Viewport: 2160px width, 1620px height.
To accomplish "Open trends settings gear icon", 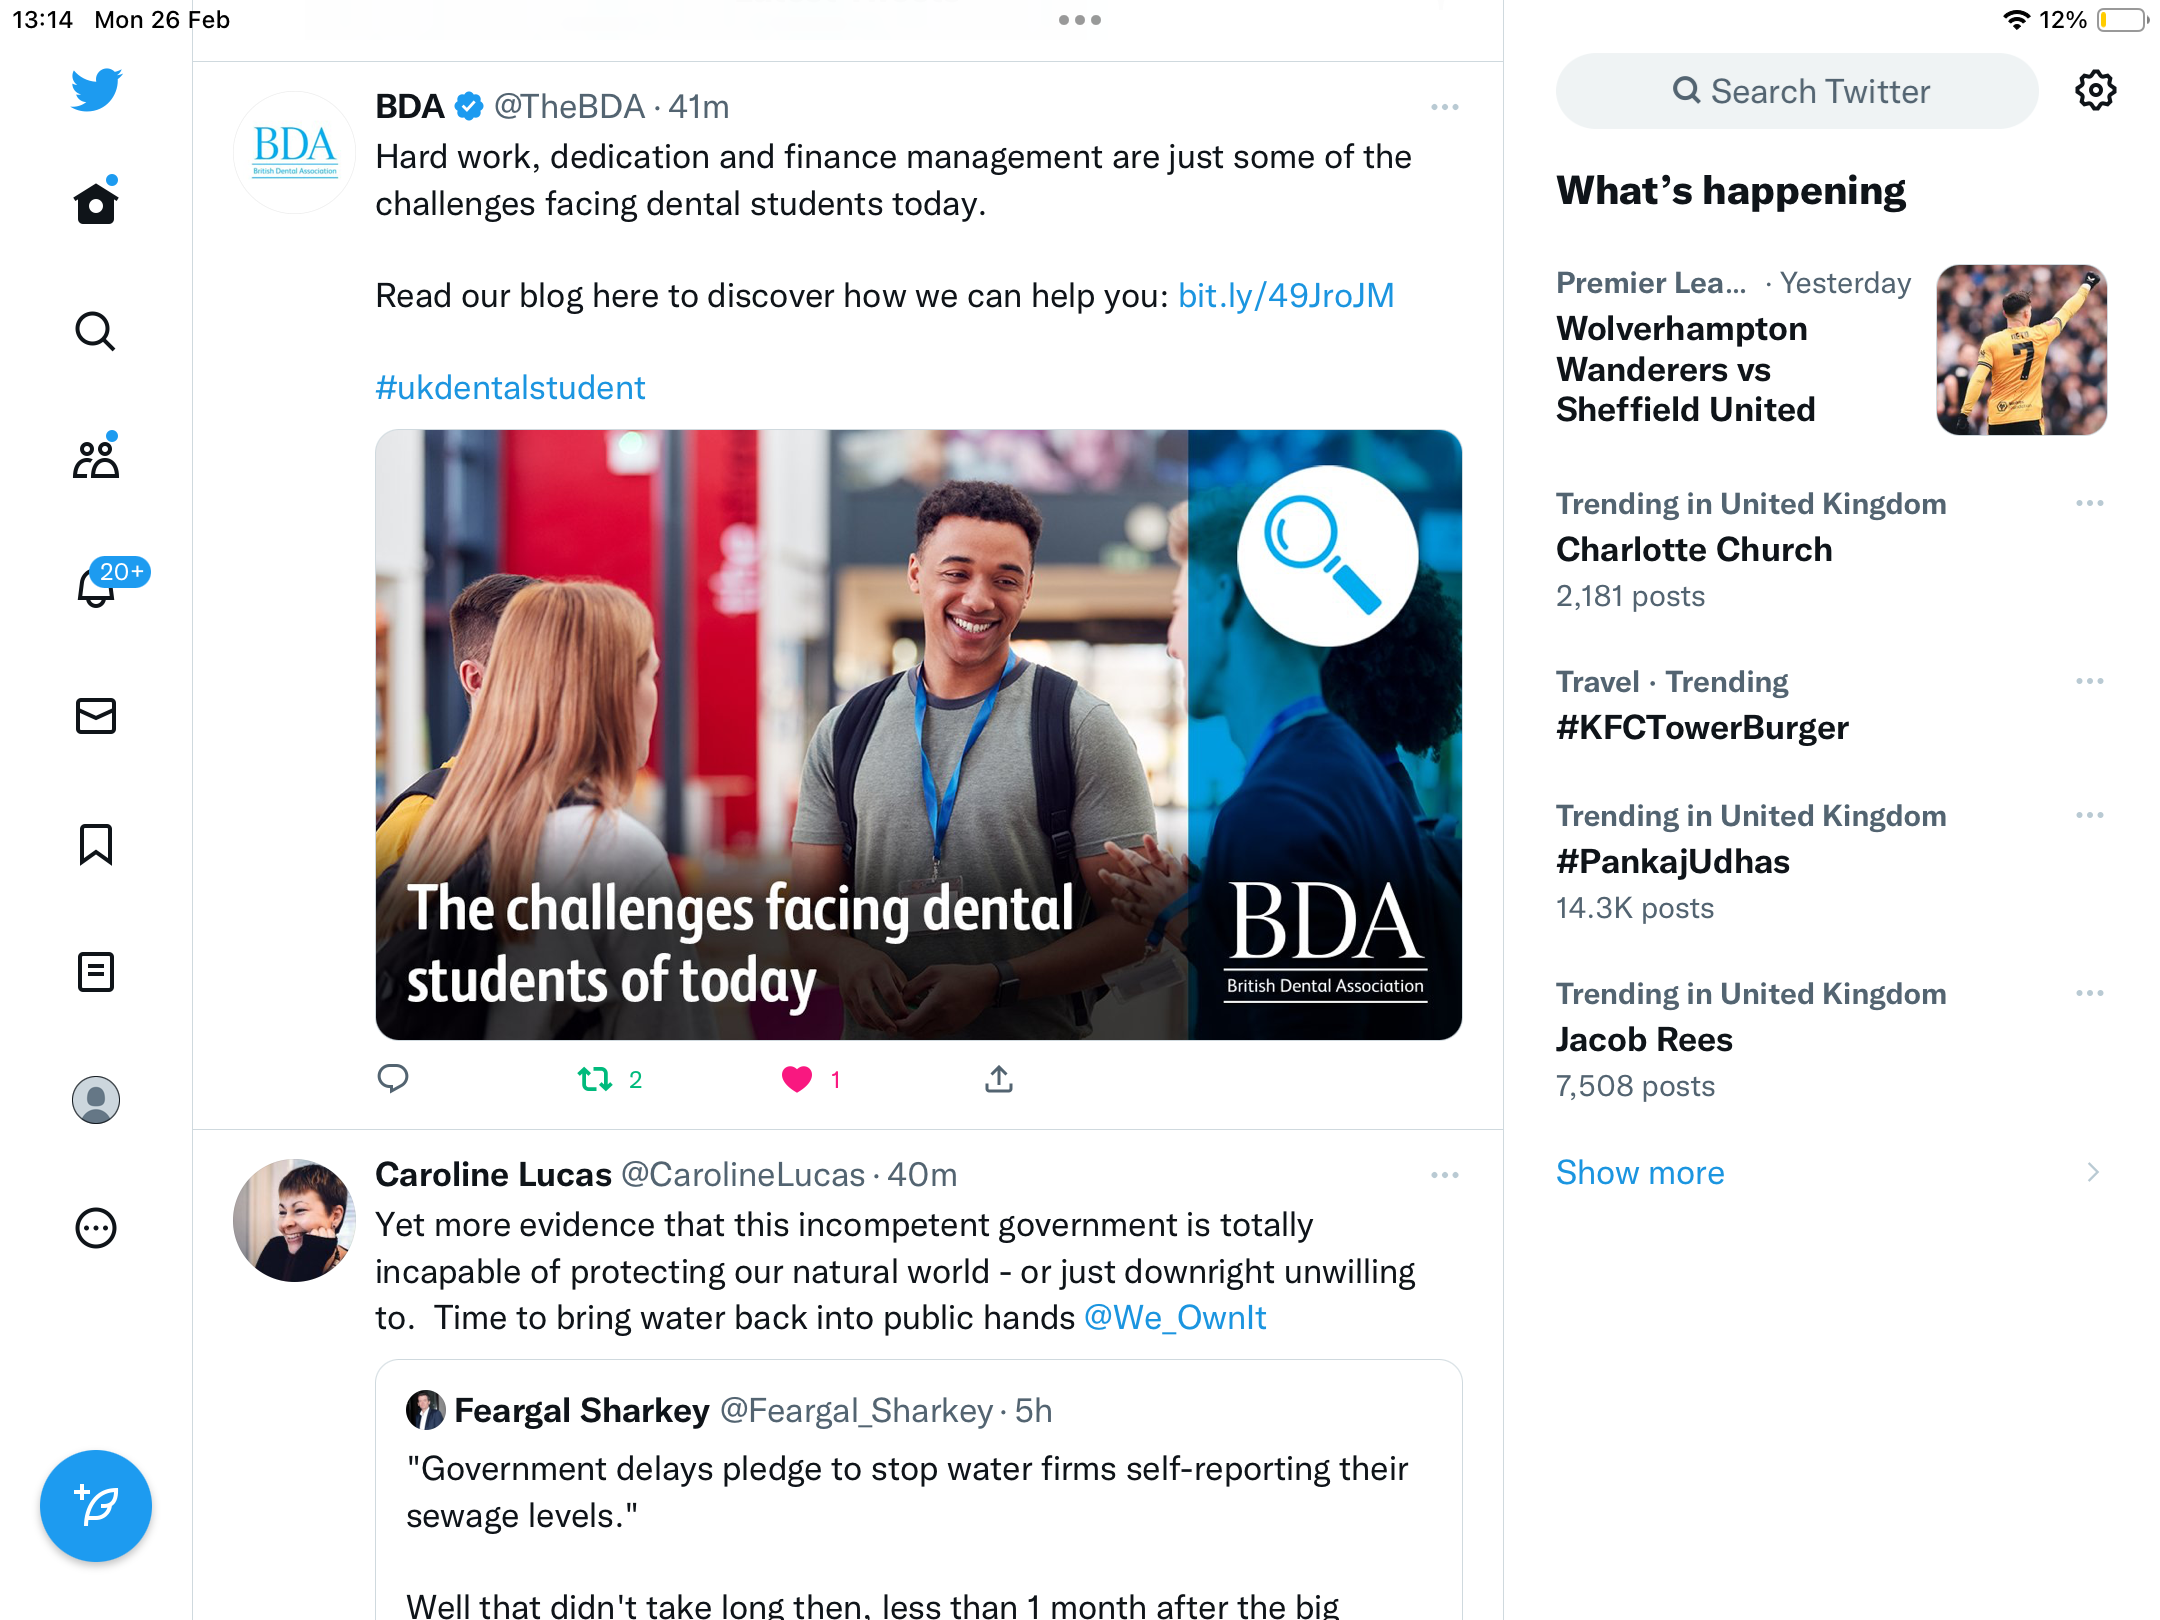I will coord(2095,91).
